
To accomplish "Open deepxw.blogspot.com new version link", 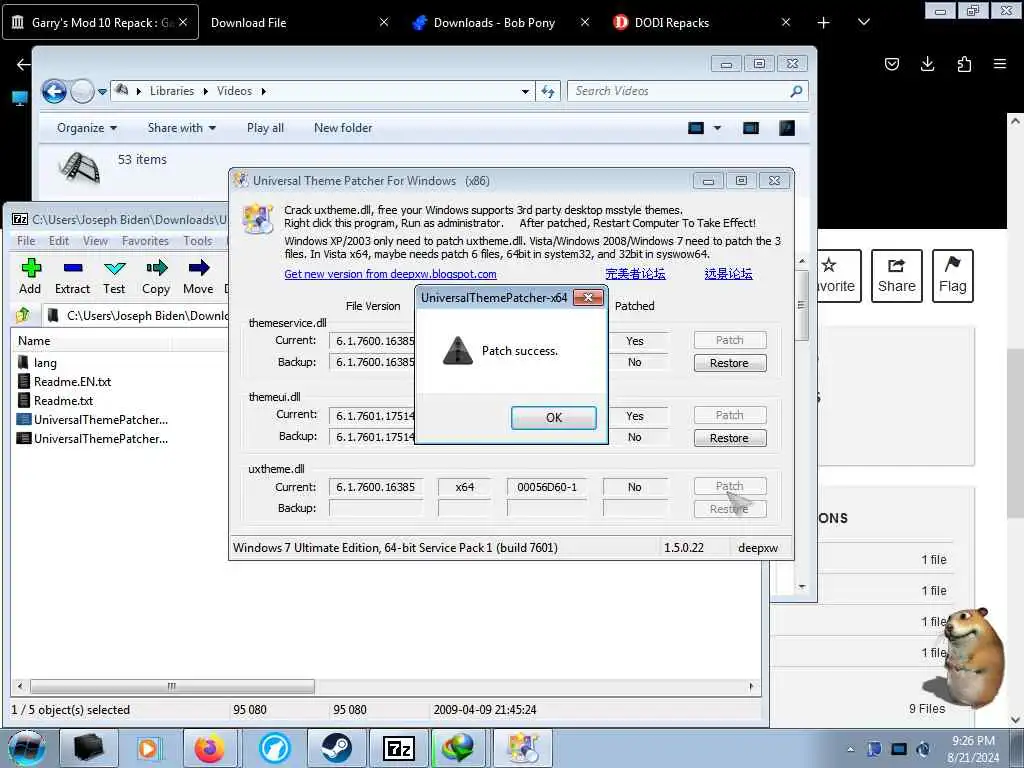I will coord(390,274).
